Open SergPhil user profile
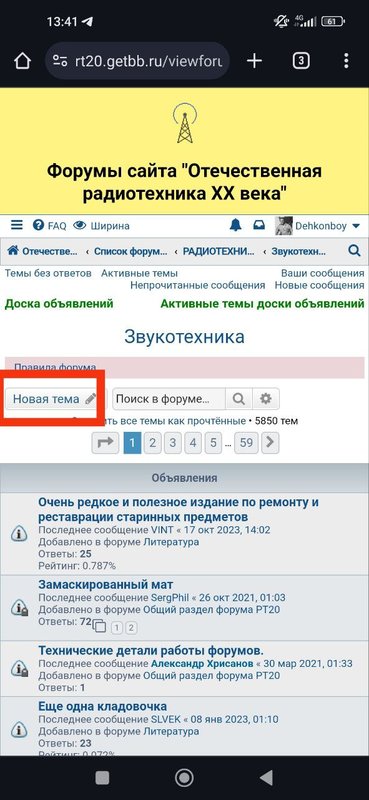Viewport: 369px width, 800px height. (x=169, y=597)
